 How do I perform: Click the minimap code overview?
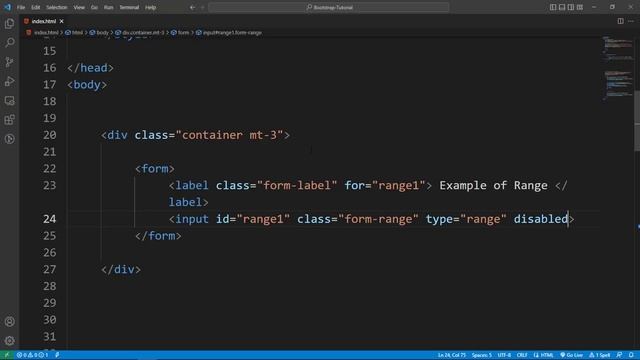coord(618,69)
